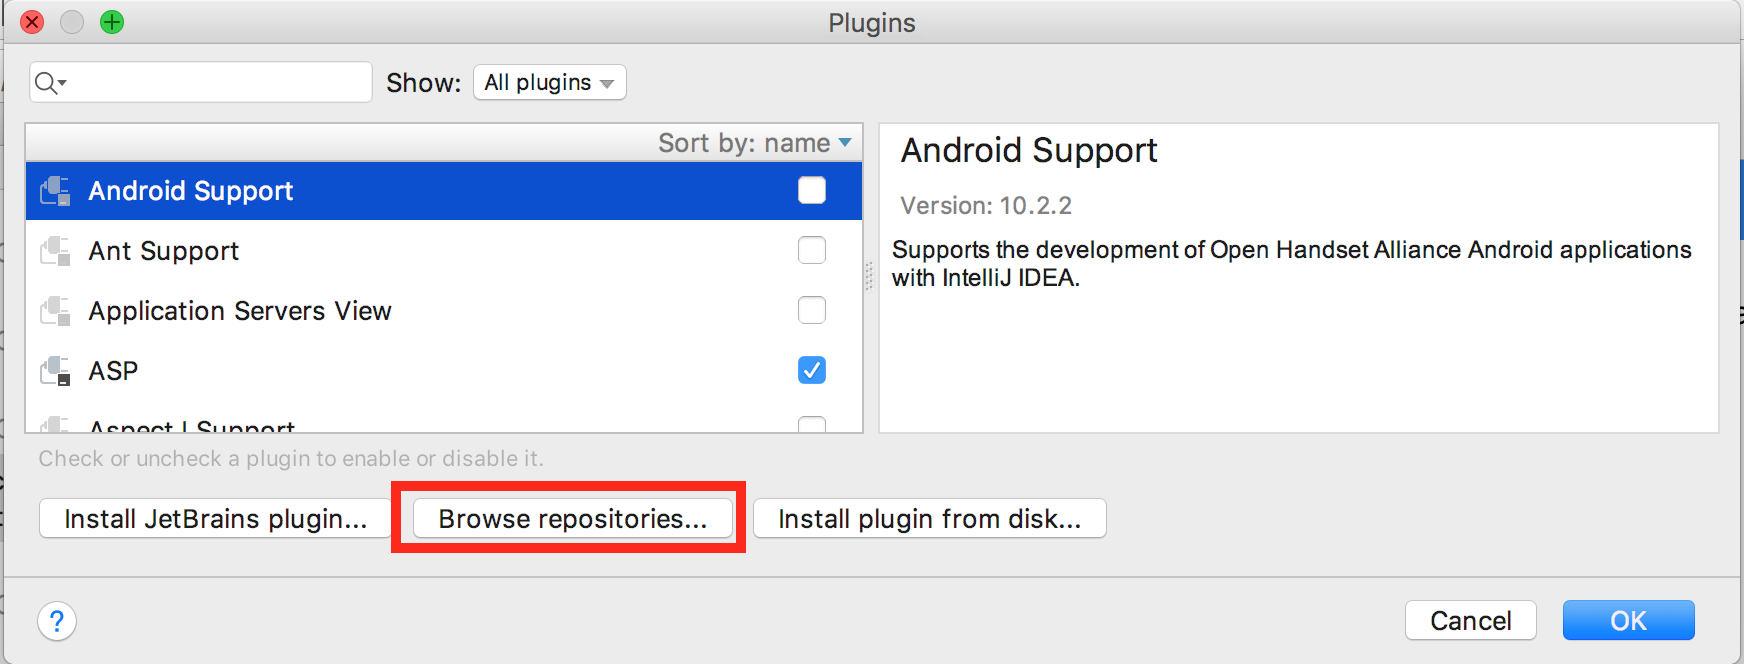1744x664 pixels.
Task: Enable the Ant Support plugin checkbox
Action: click(x=811, y=250)
